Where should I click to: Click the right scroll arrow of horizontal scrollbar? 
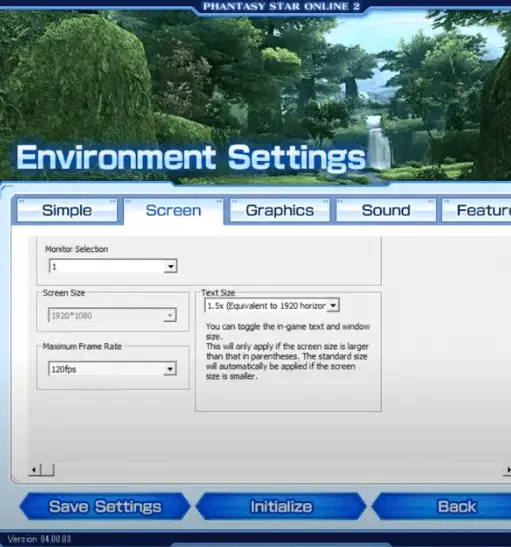point(508,470)
